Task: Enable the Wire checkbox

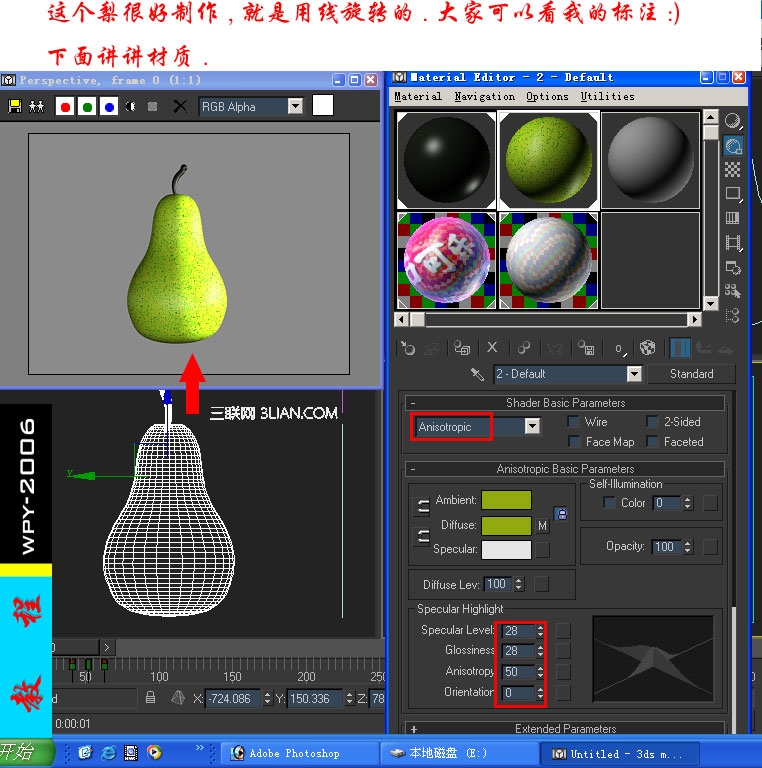Action: [x=573, y=422]
